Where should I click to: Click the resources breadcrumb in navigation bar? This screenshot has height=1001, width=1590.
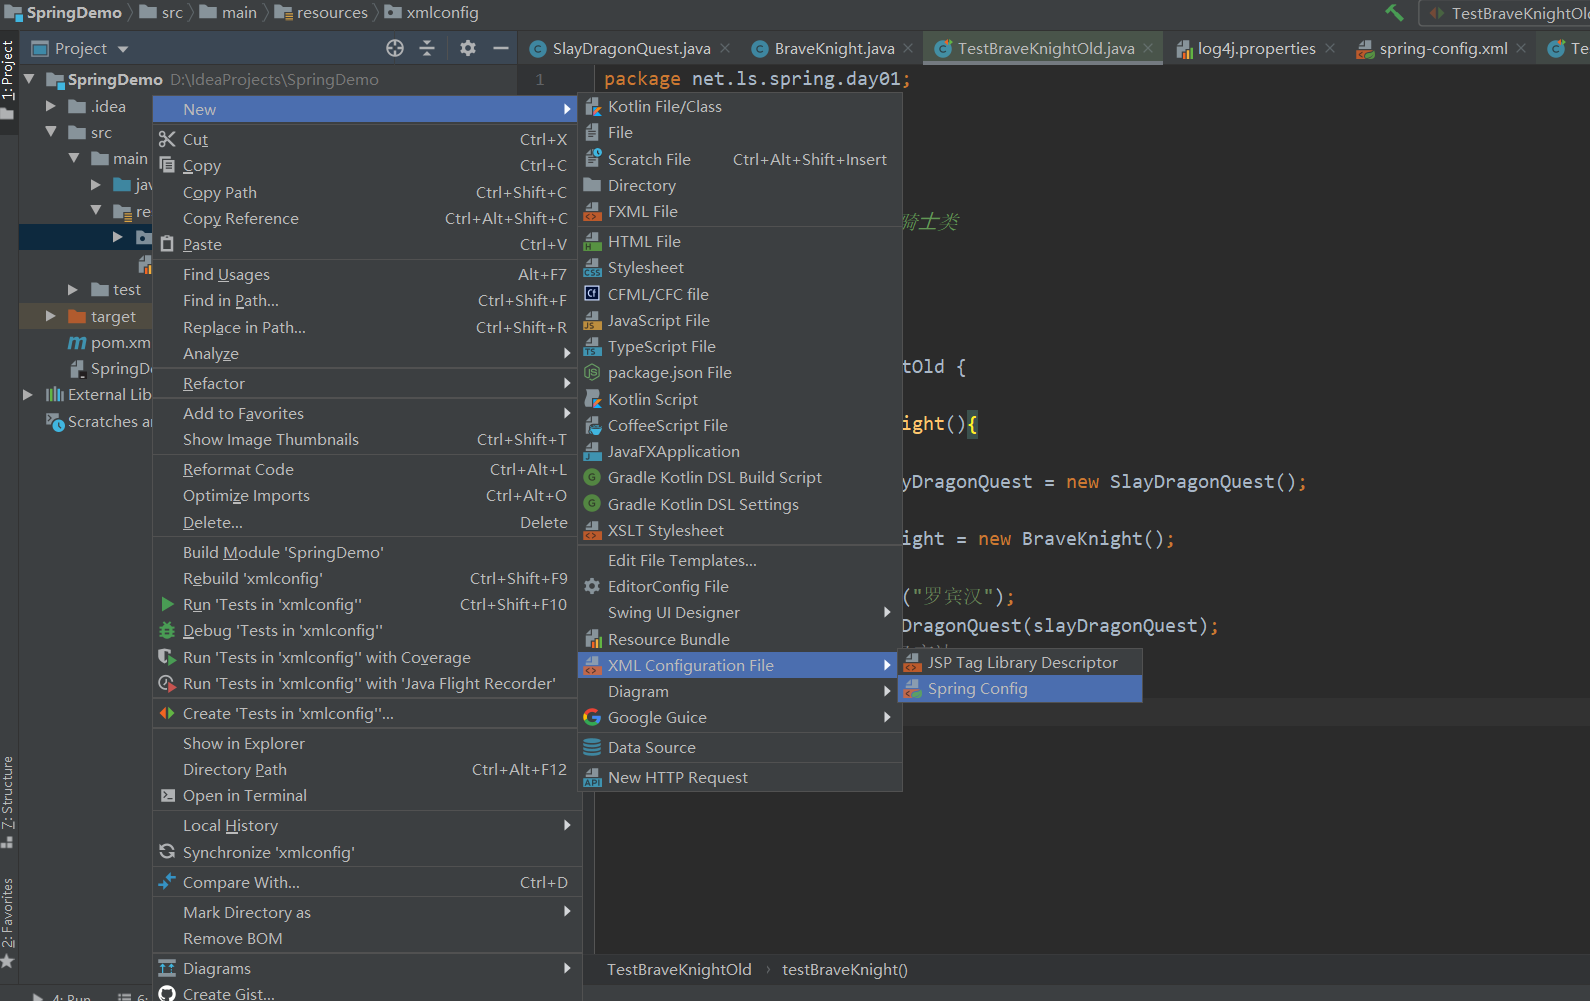pos(322,13)
